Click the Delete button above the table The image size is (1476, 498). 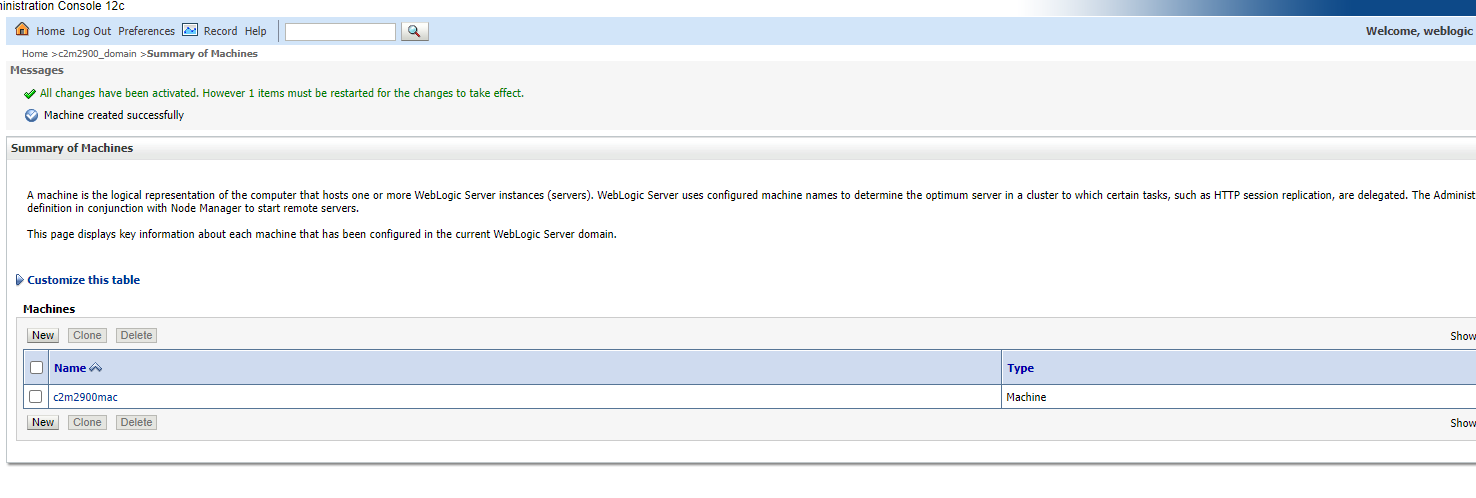(x=136, y=335)
